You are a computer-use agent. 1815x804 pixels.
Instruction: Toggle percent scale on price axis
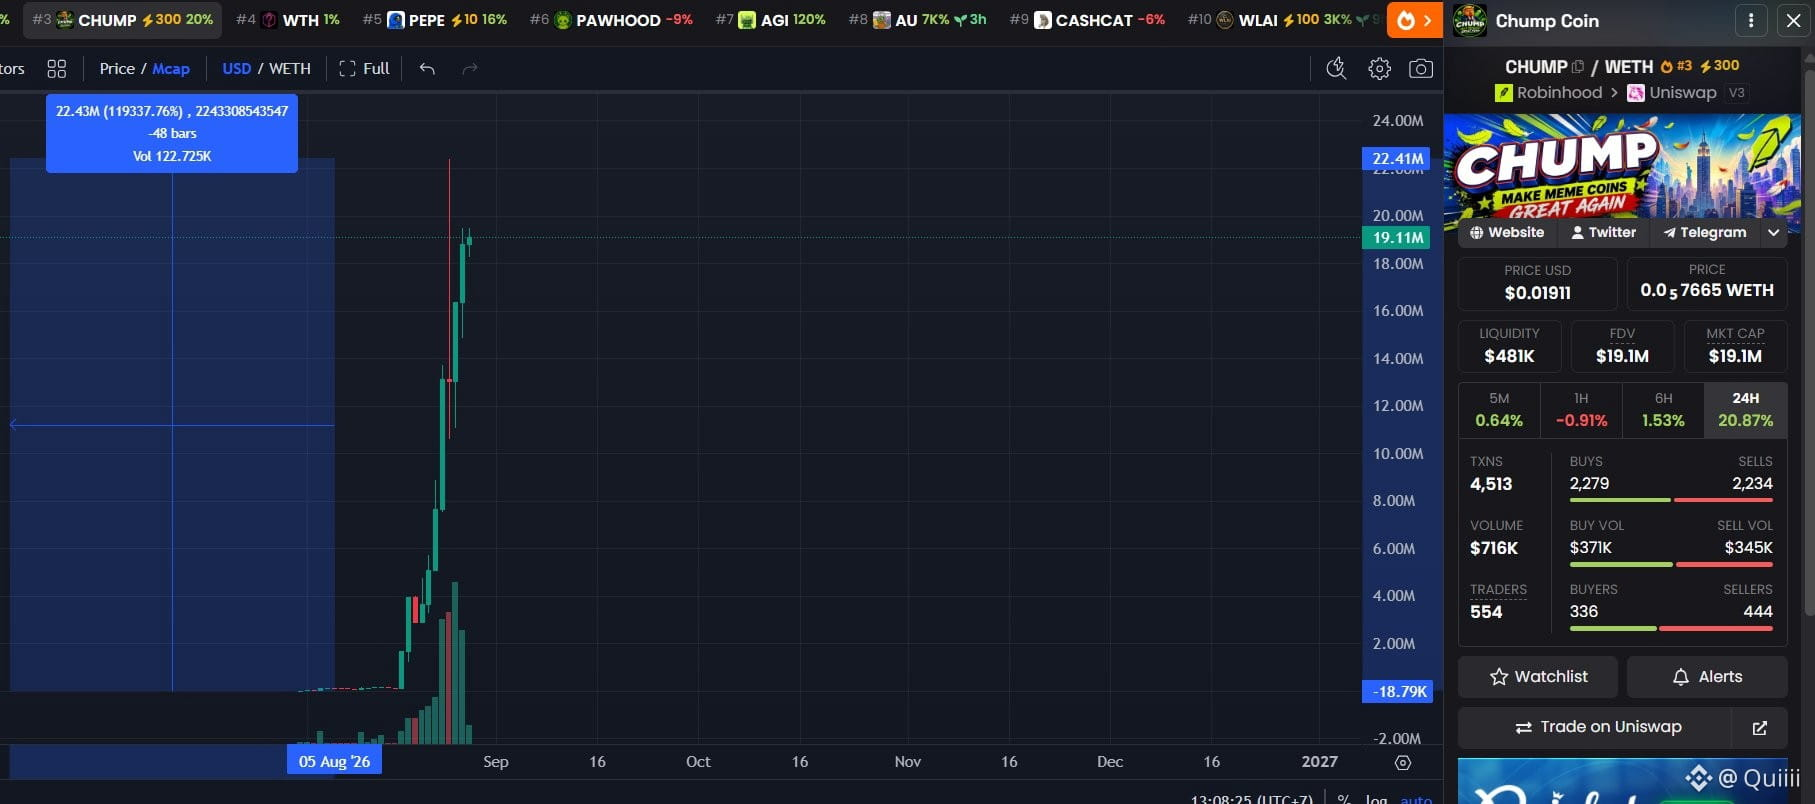[x=1343, y=798]
